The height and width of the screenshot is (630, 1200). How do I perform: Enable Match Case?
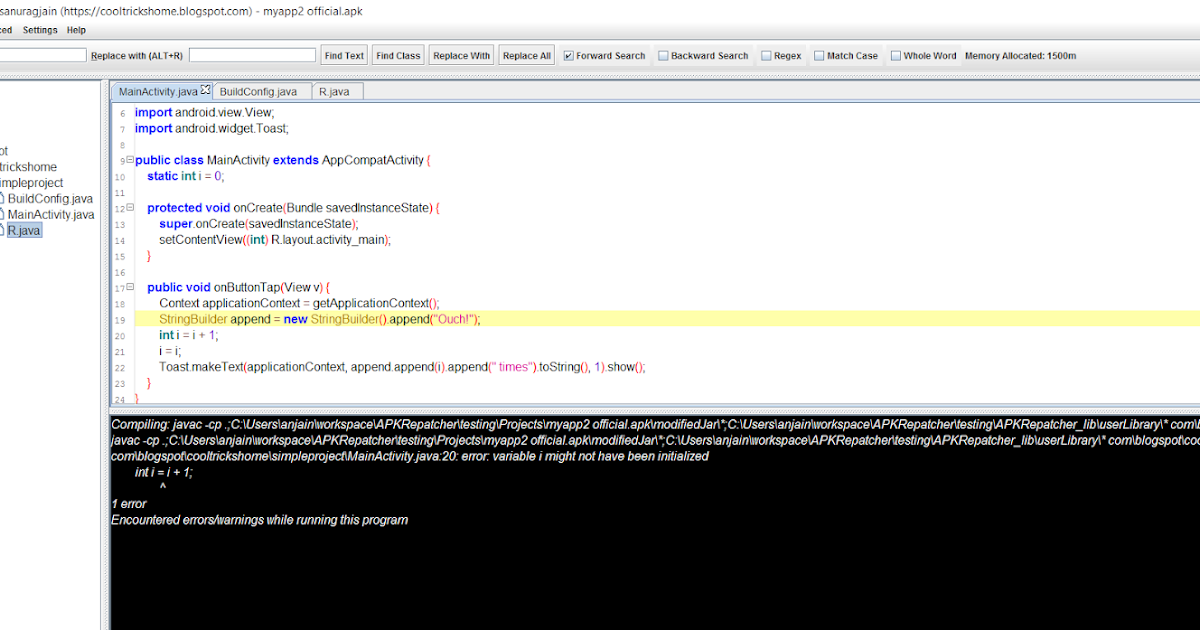[818, 55]
